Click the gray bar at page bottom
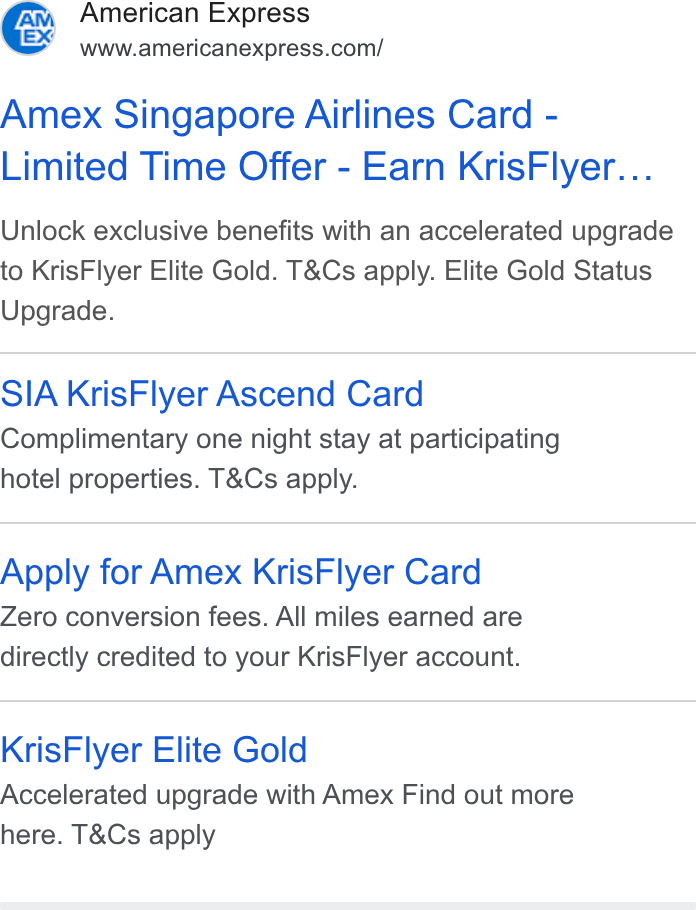696x910 pixels. click(x=348, y=906)
